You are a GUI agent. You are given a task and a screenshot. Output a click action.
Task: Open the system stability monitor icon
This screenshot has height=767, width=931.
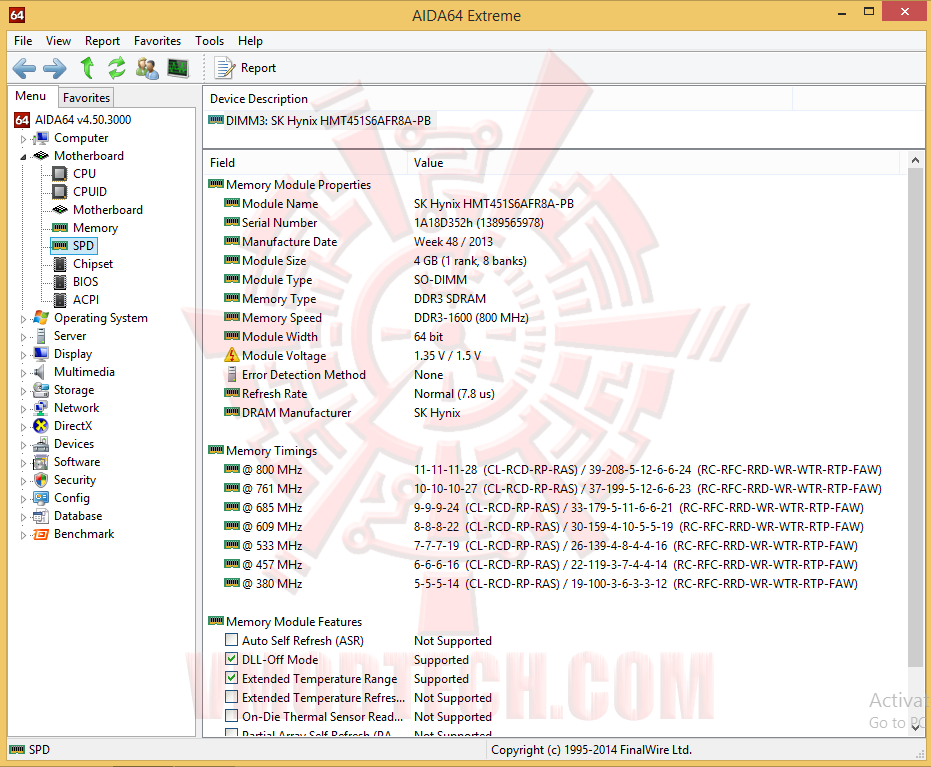[x=178, y=68]
